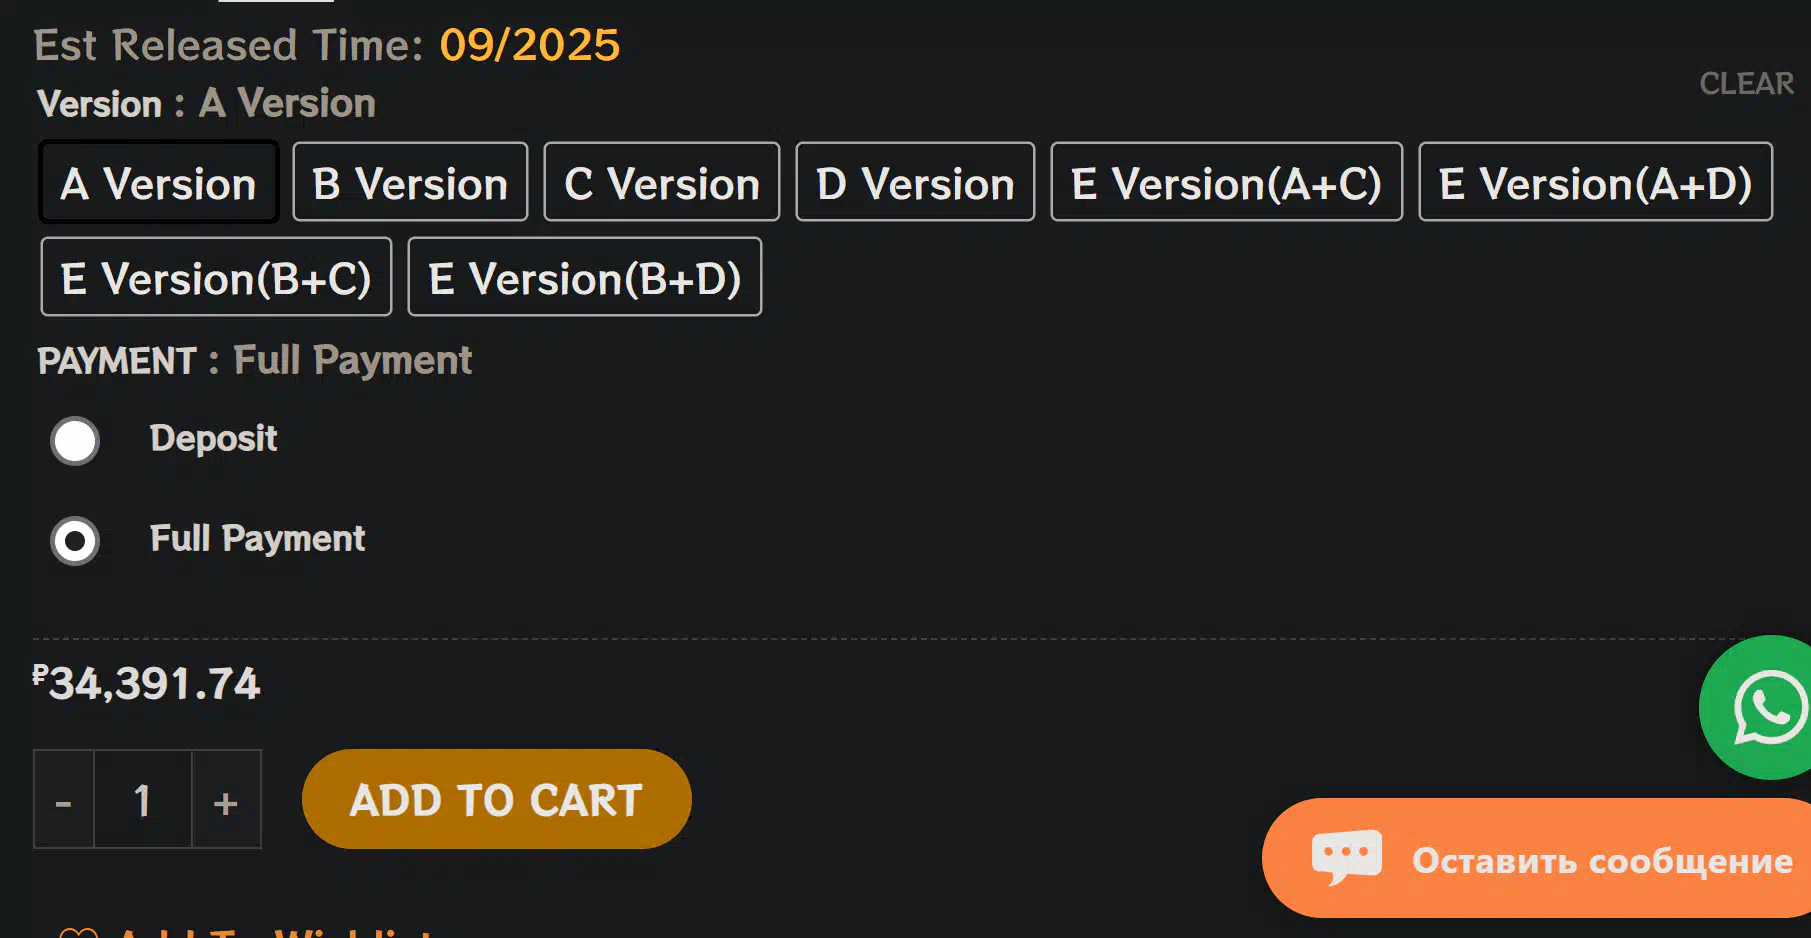Click the wishlist heart icon
Image resolution: width=1811 pixels, height=938 pixels.
tap(78, 933)
